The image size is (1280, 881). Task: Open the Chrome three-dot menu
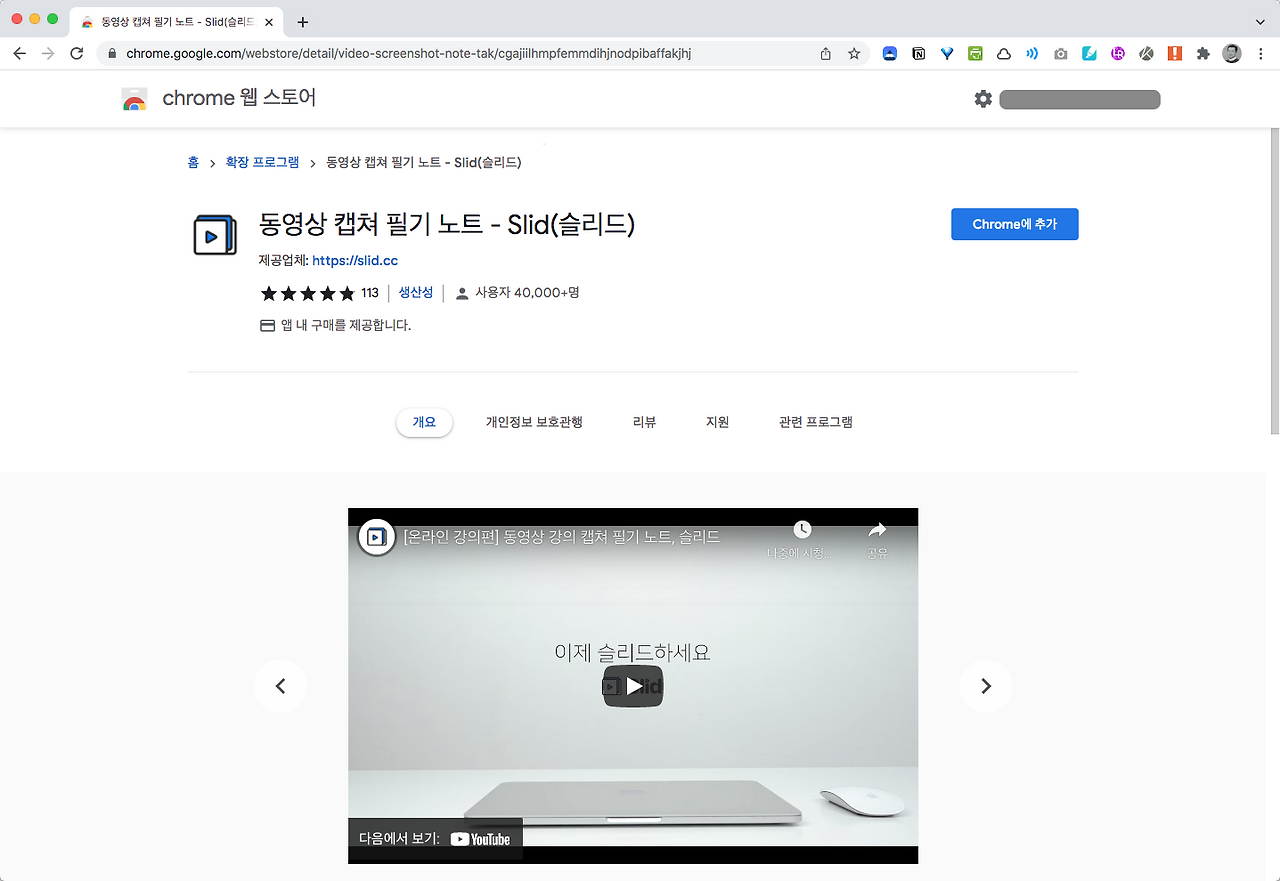1261,54
